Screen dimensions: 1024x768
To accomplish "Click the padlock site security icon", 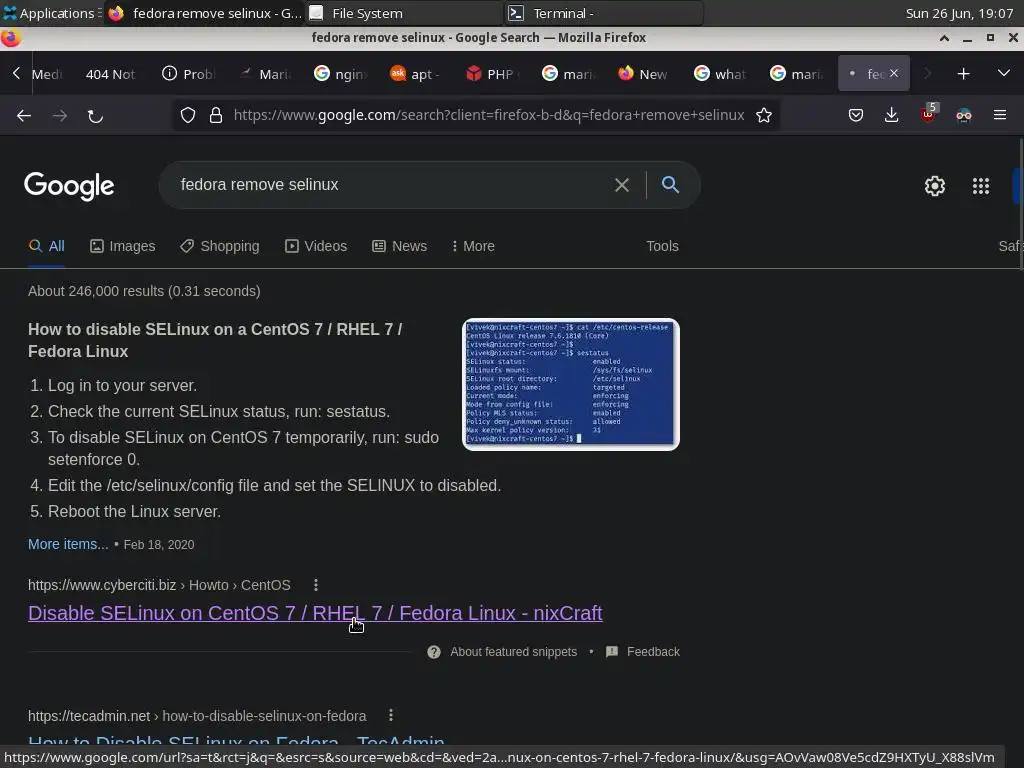I will 216,116.
